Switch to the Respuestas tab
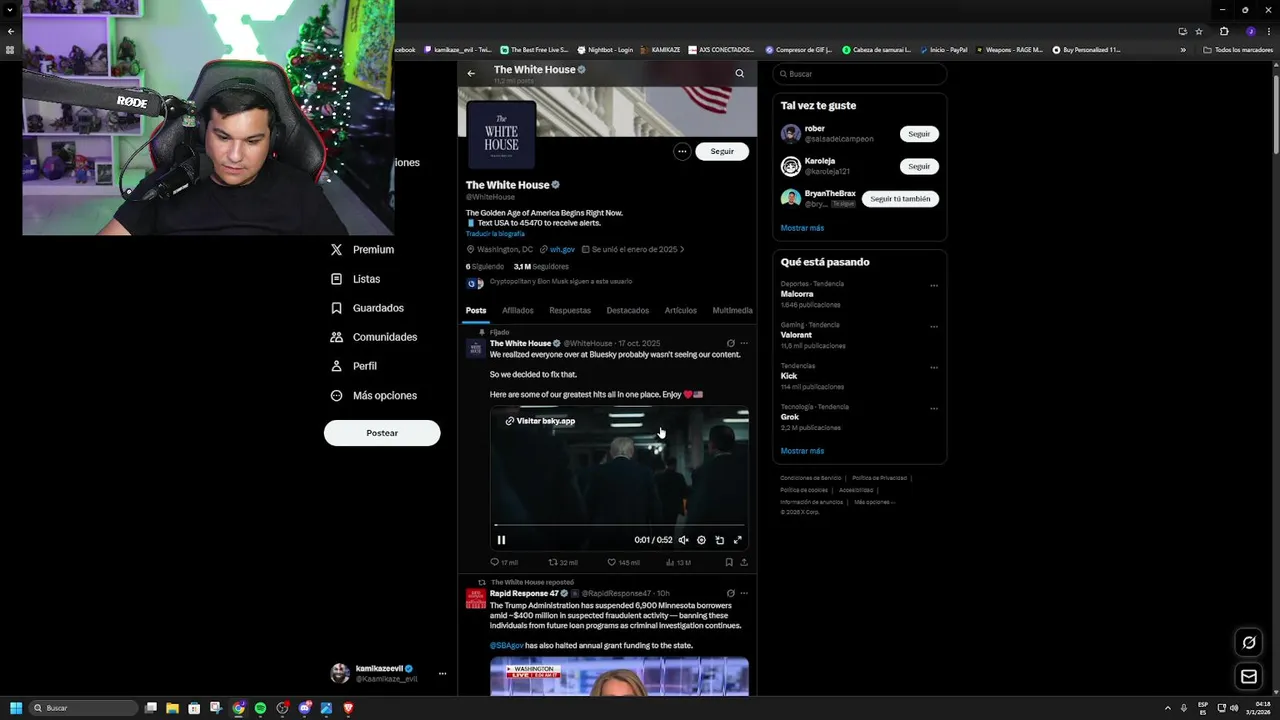The height and width of the screenshot is (720, 1280). [570, 310]
